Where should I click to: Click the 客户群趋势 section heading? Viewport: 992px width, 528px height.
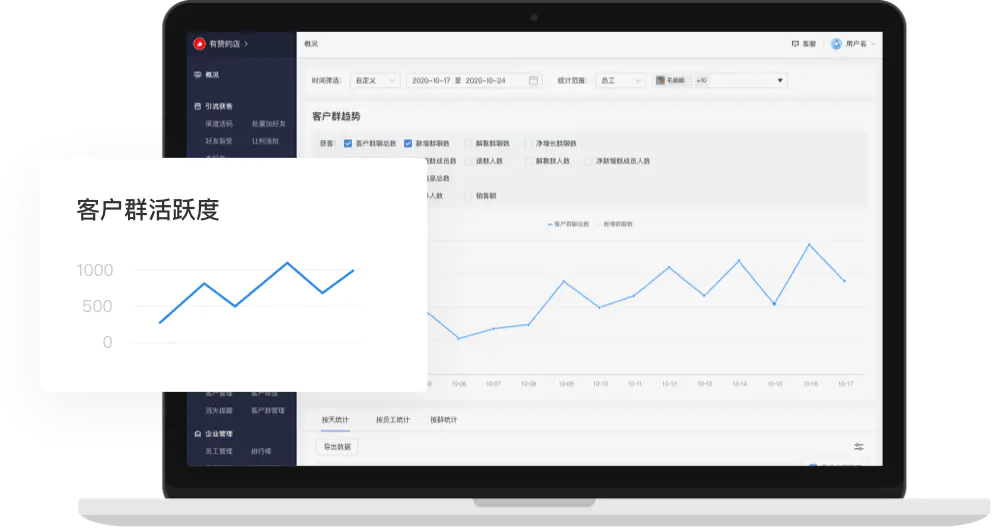point(336,116)
